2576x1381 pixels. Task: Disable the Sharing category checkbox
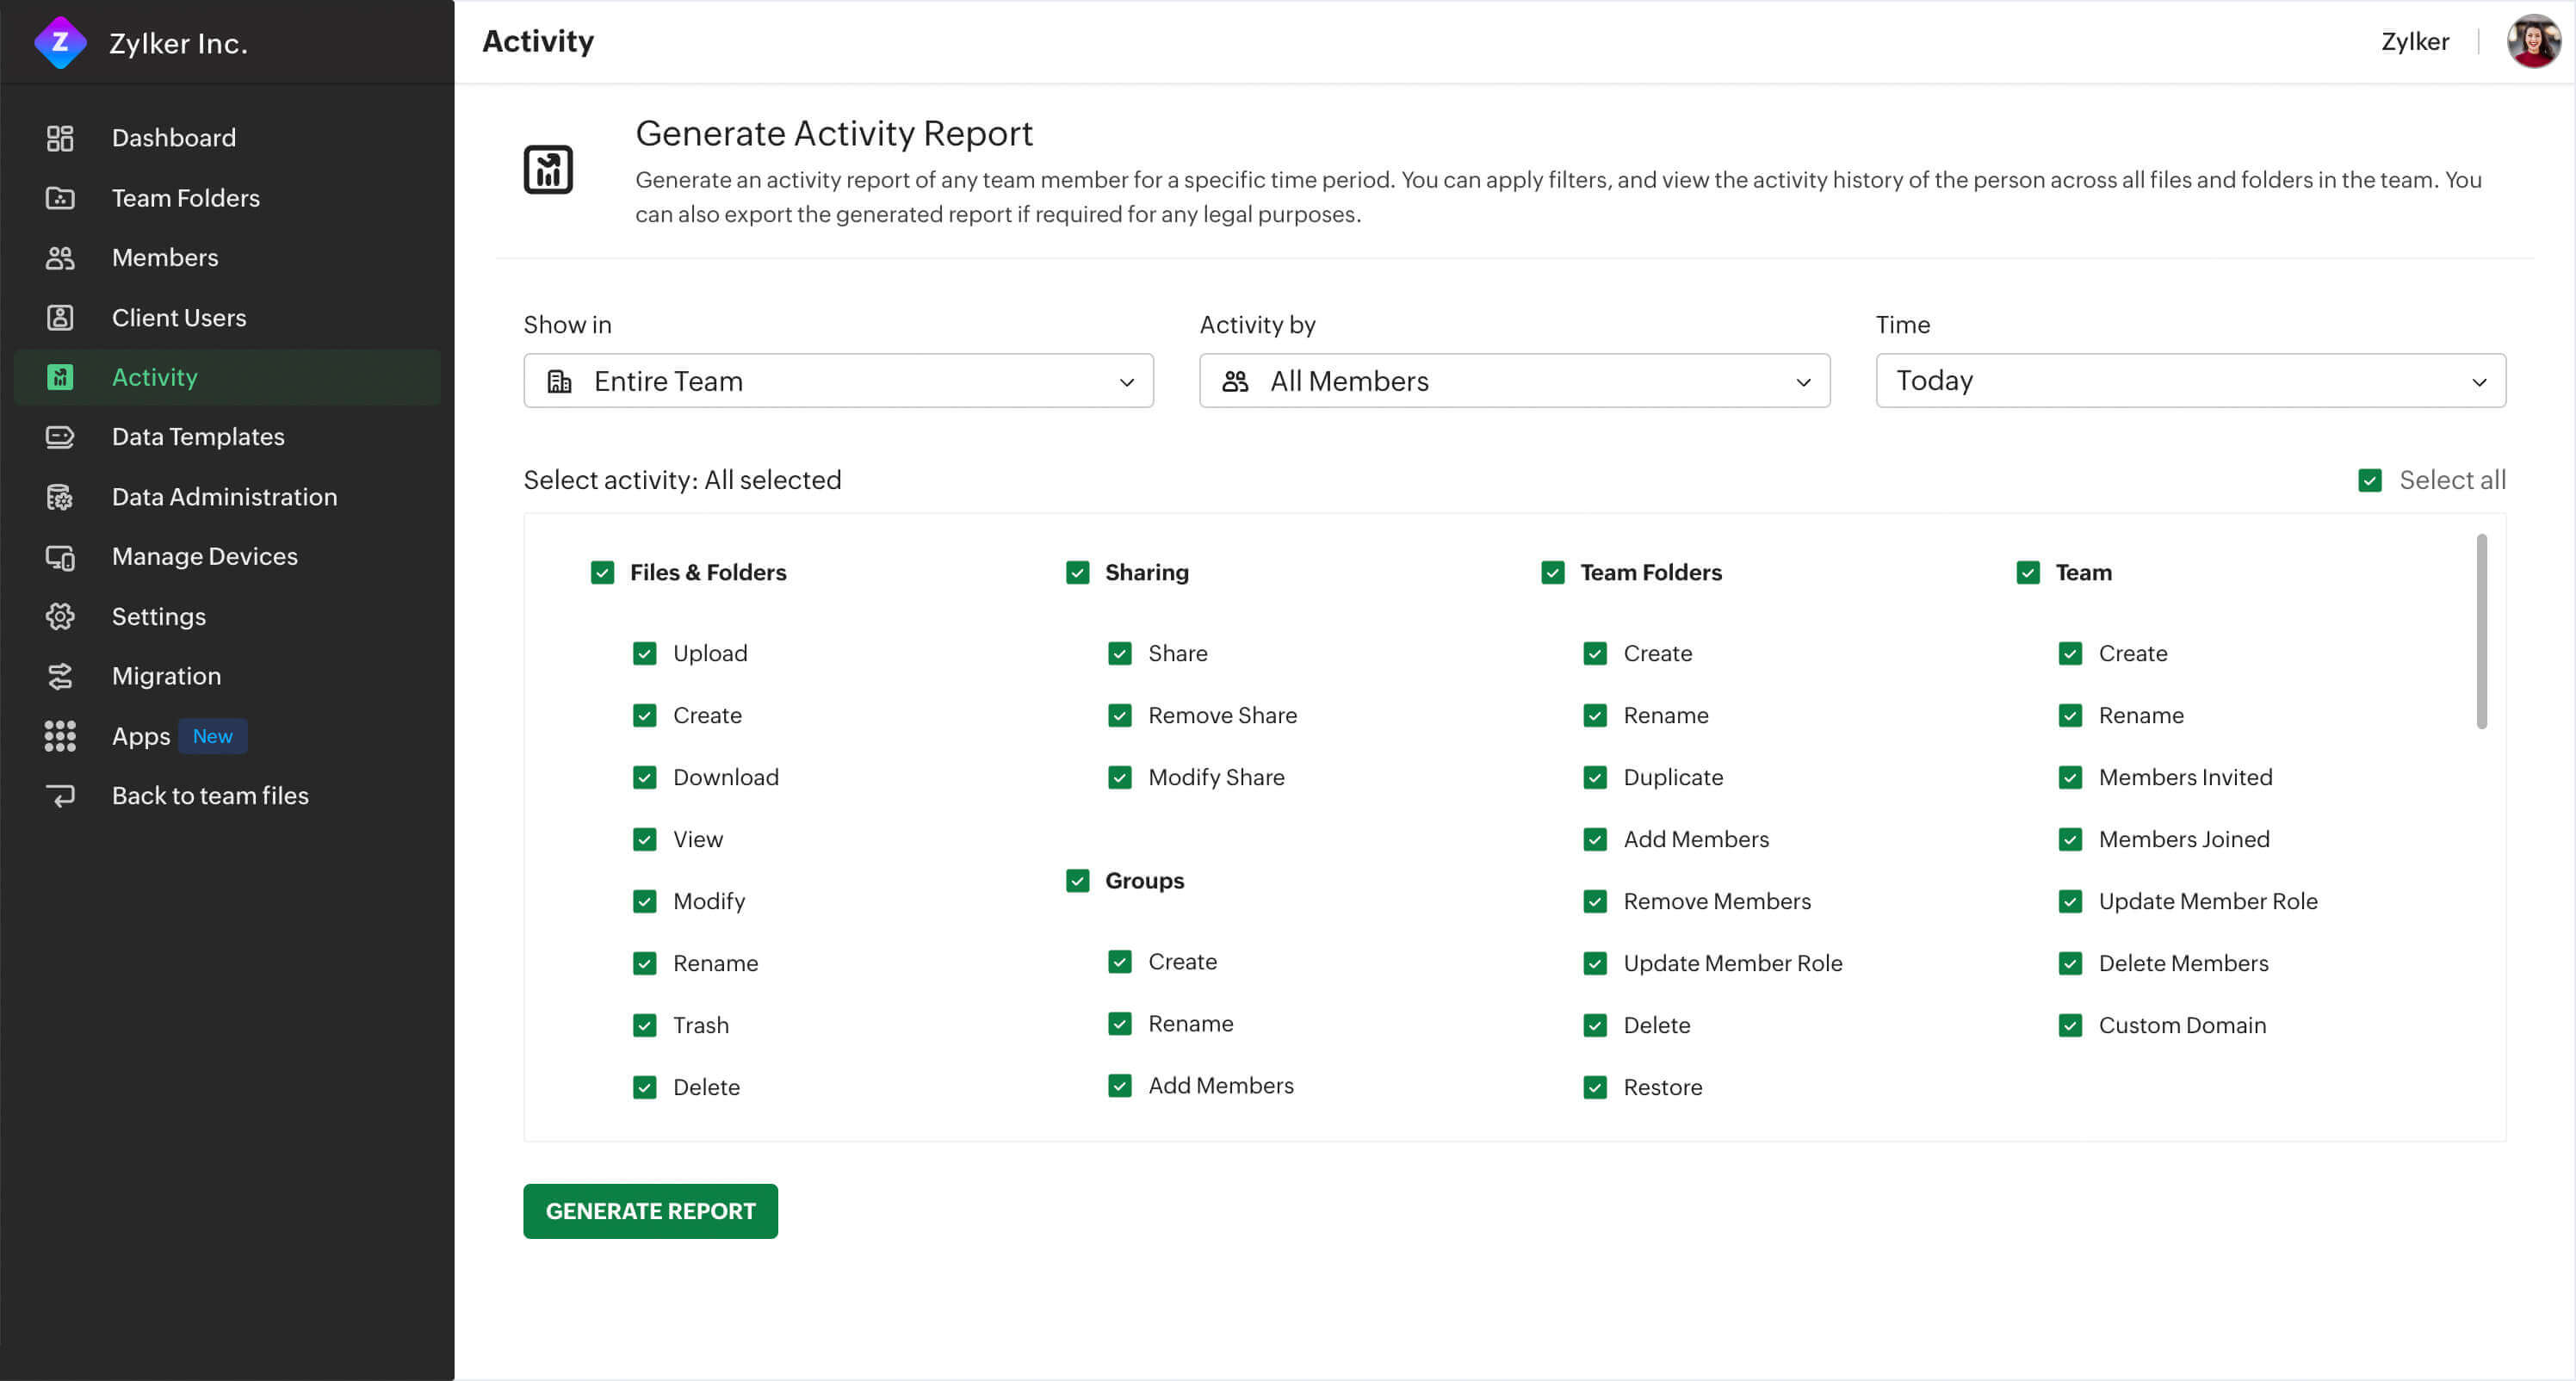[1077, 573]
